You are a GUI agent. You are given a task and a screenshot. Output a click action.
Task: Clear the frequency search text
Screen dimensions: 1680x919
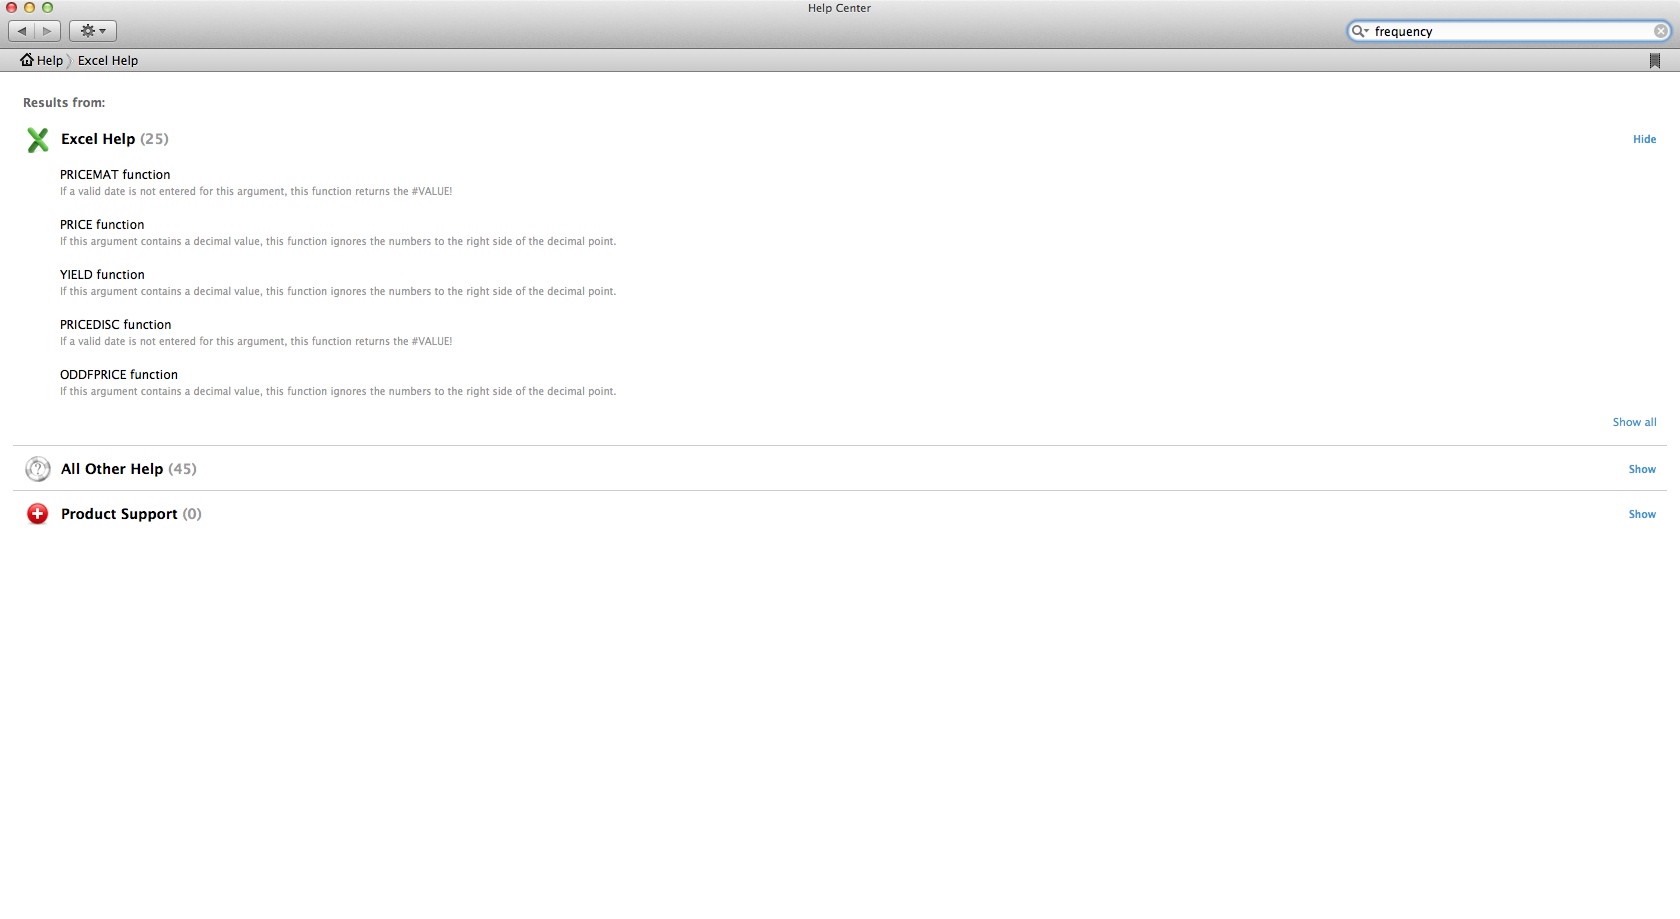point(1661,31)
